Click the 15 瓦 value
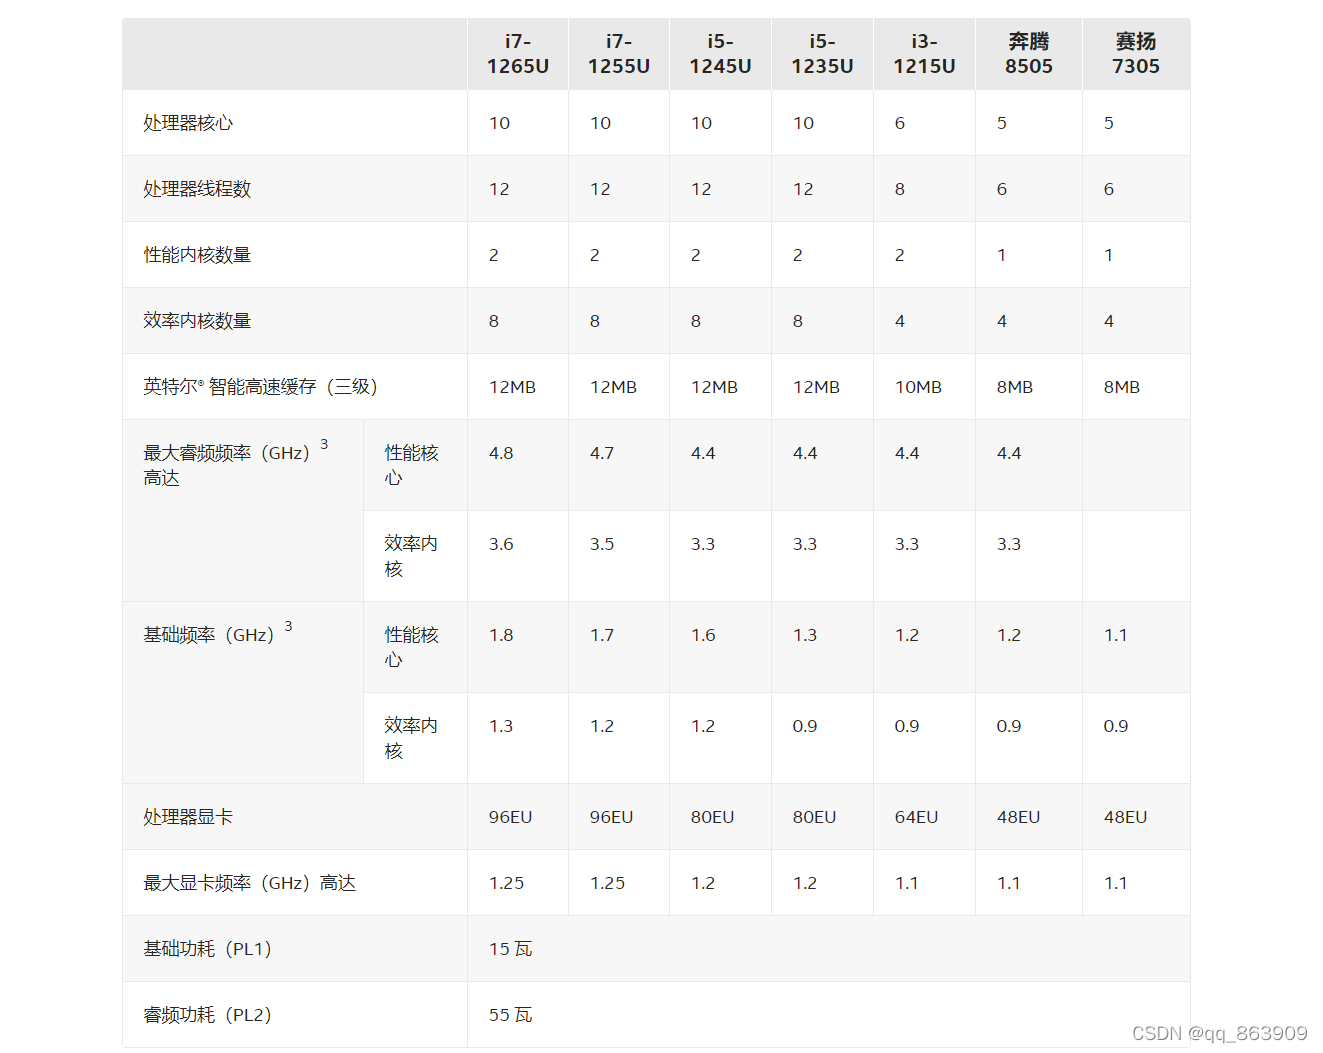This screenshot has width=1323, height=1053. tap(510, 949)
